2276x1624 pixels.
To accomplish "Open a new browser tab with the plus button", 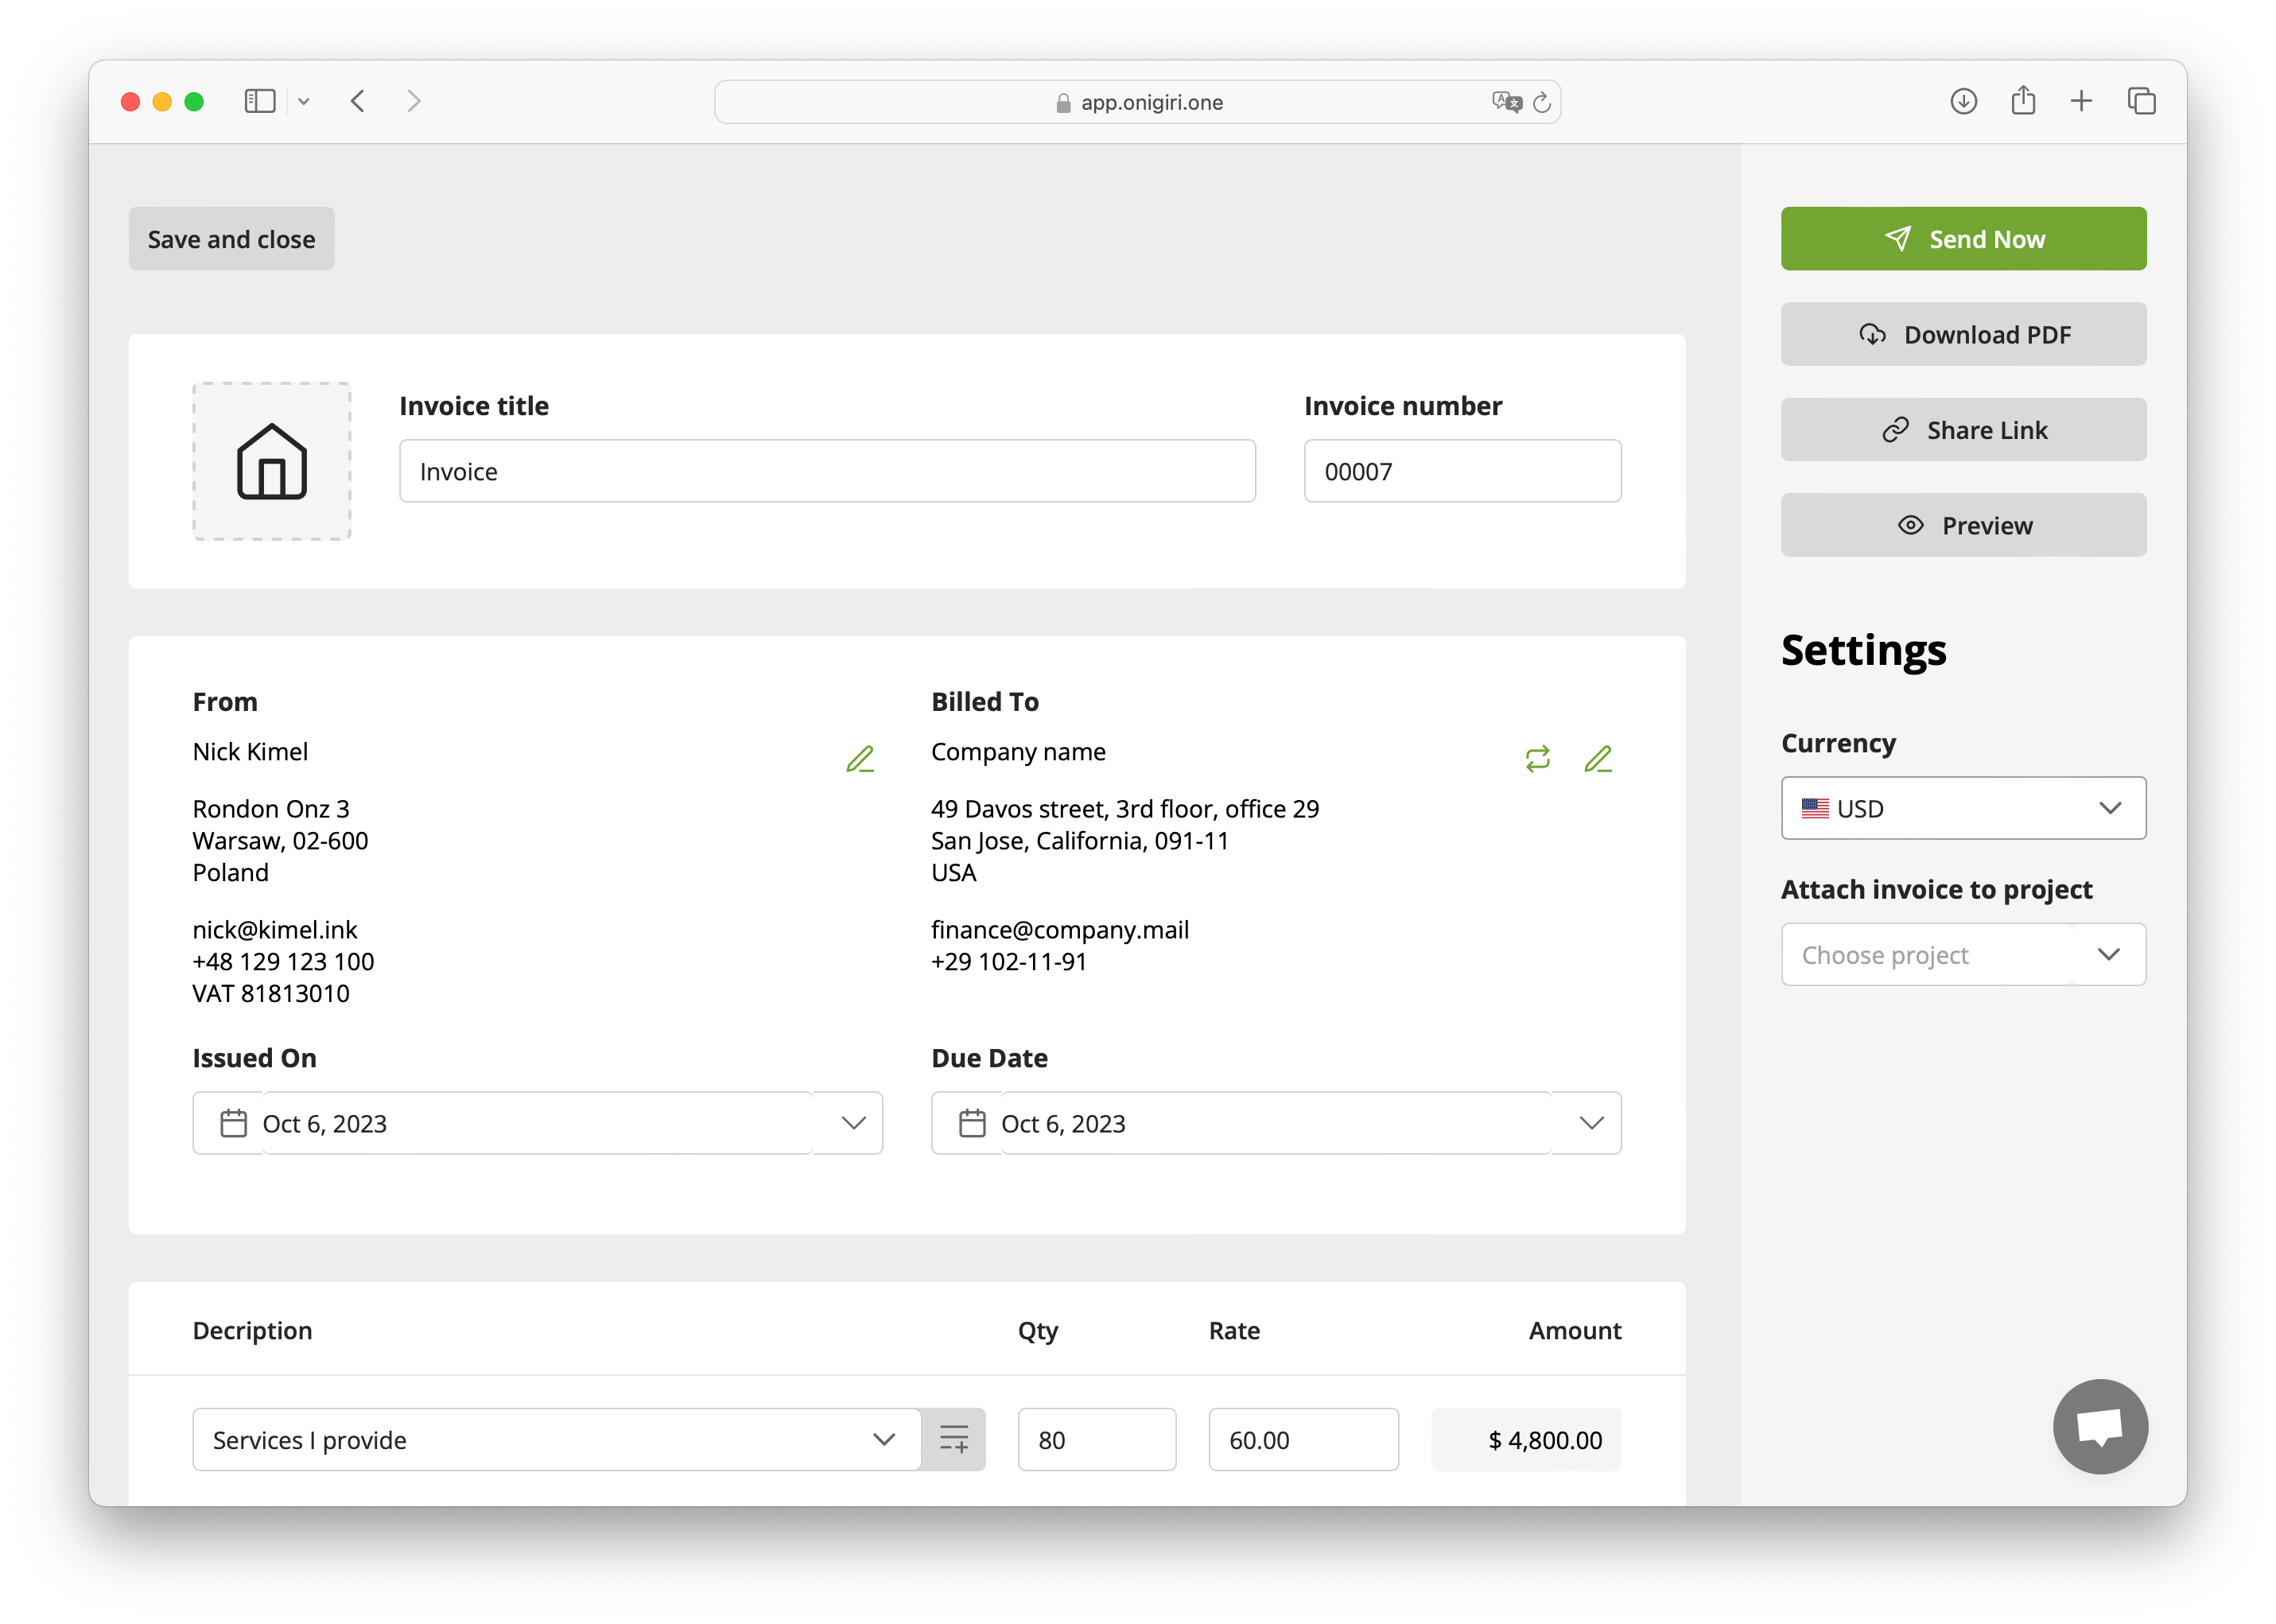I will point(2082,101).
